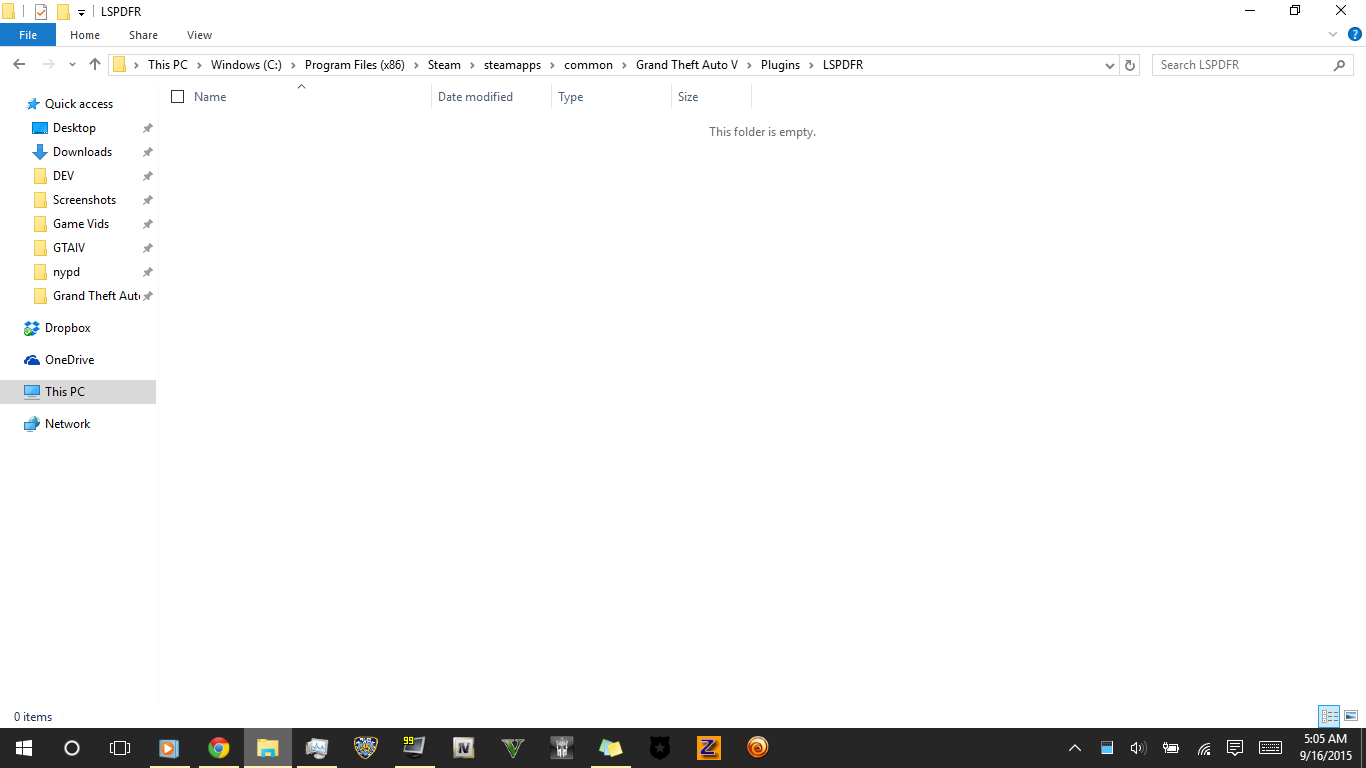
Task: Show hidden system tray icons
Action: 1075,748
